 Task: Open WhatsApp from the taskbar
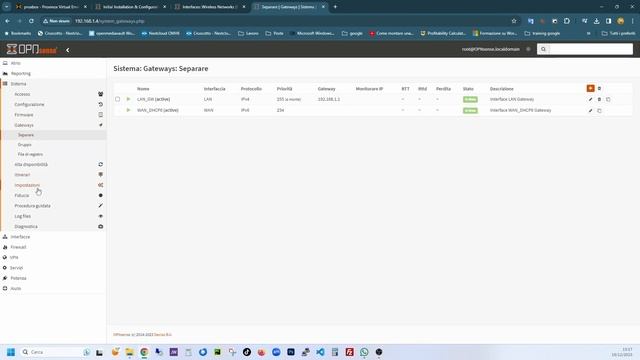364,352
